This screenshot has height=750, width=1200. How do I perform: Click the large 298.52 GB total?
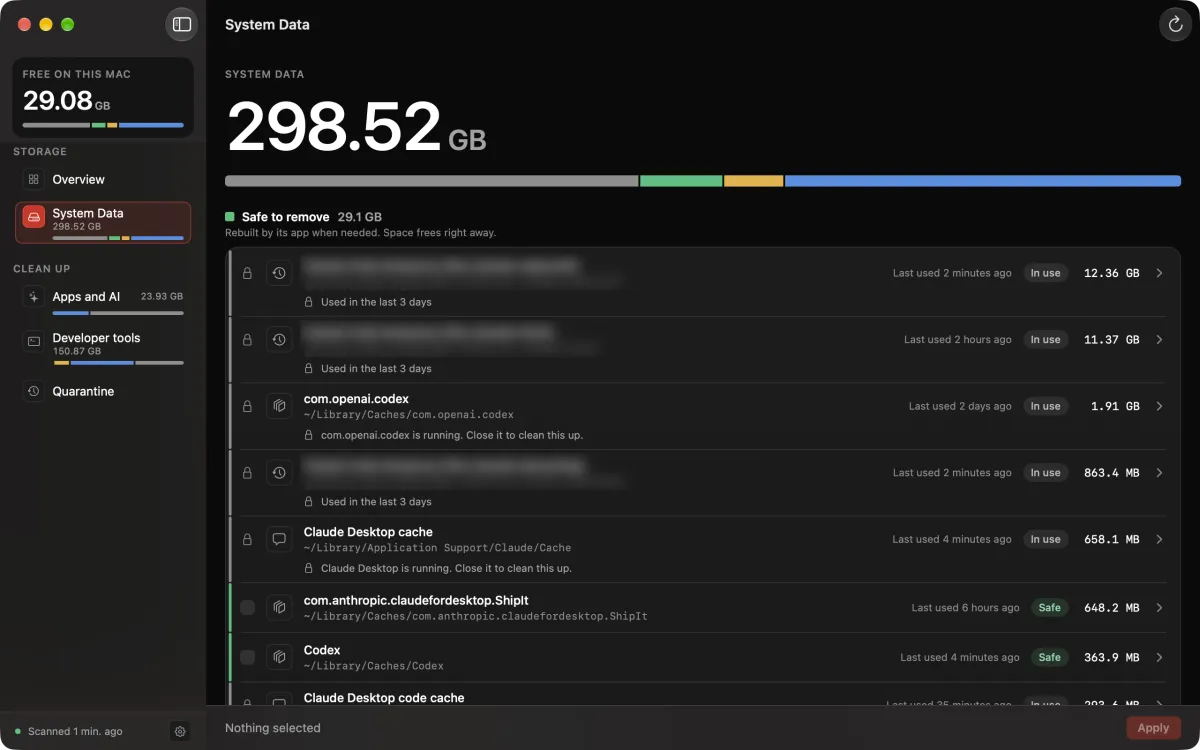356,128
